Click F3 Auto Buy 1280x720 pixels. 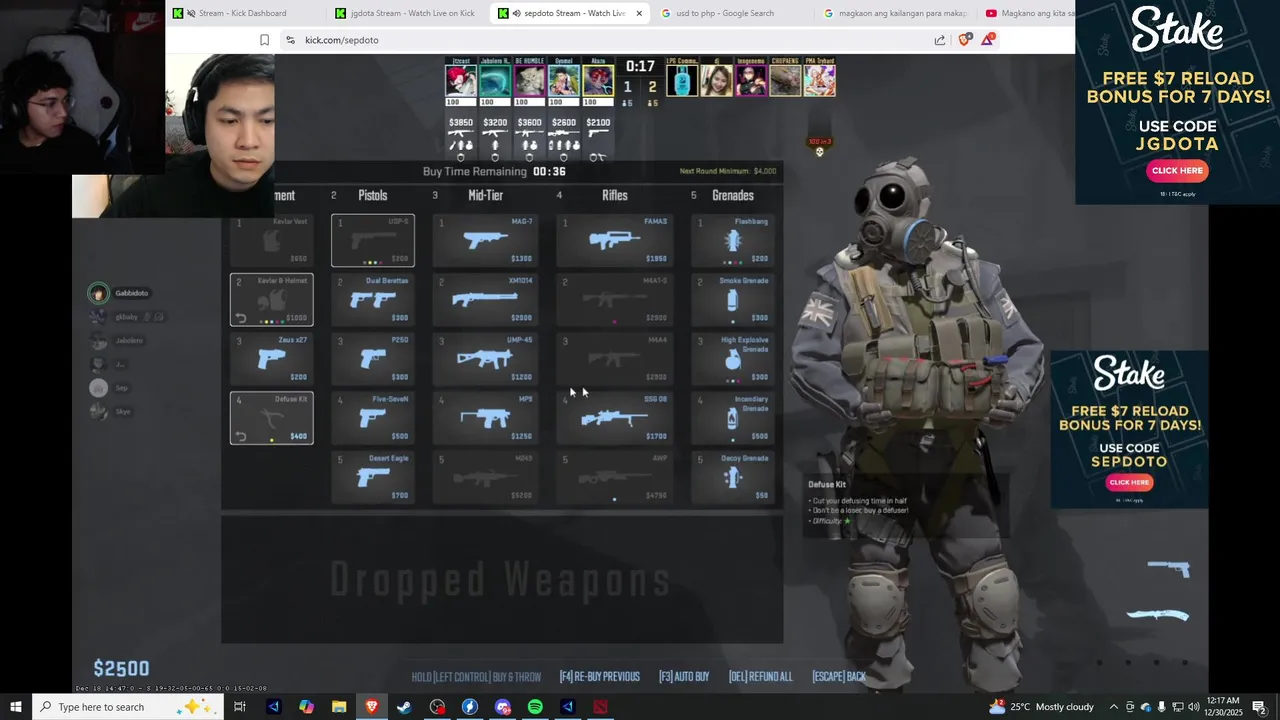(x=684, y=677)
